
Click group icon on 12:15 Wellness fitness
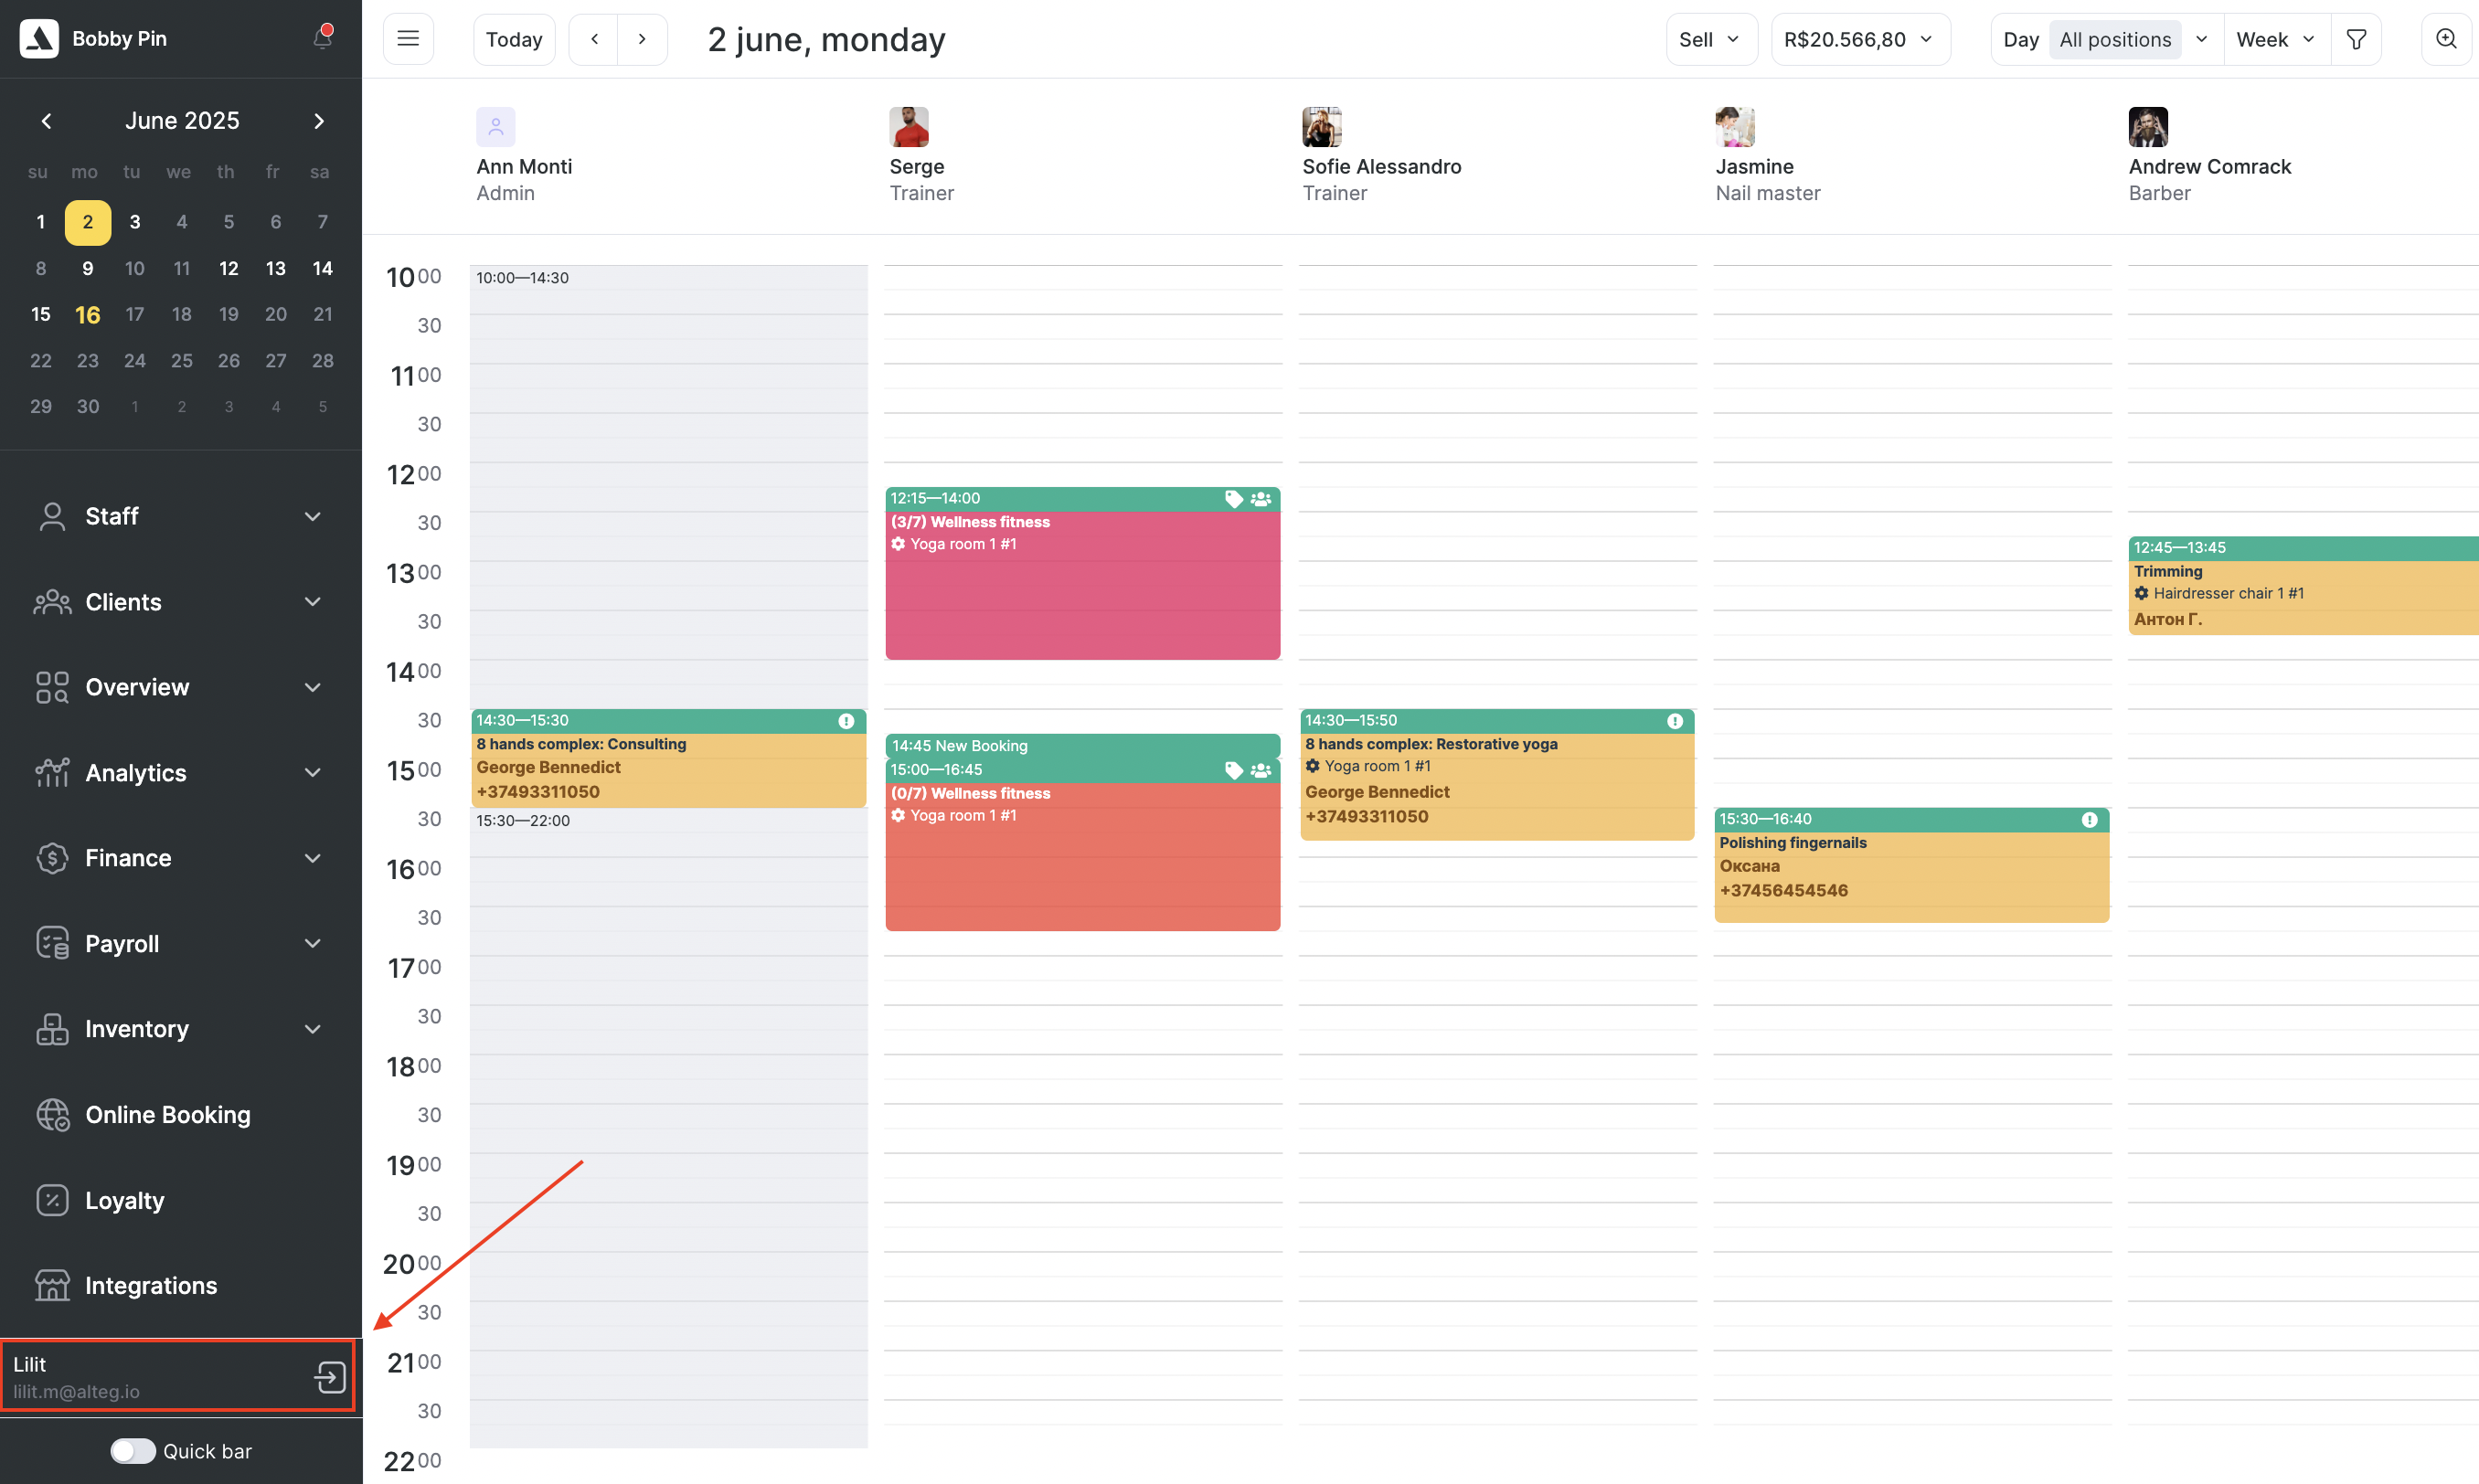click(x=1261, y=498)
